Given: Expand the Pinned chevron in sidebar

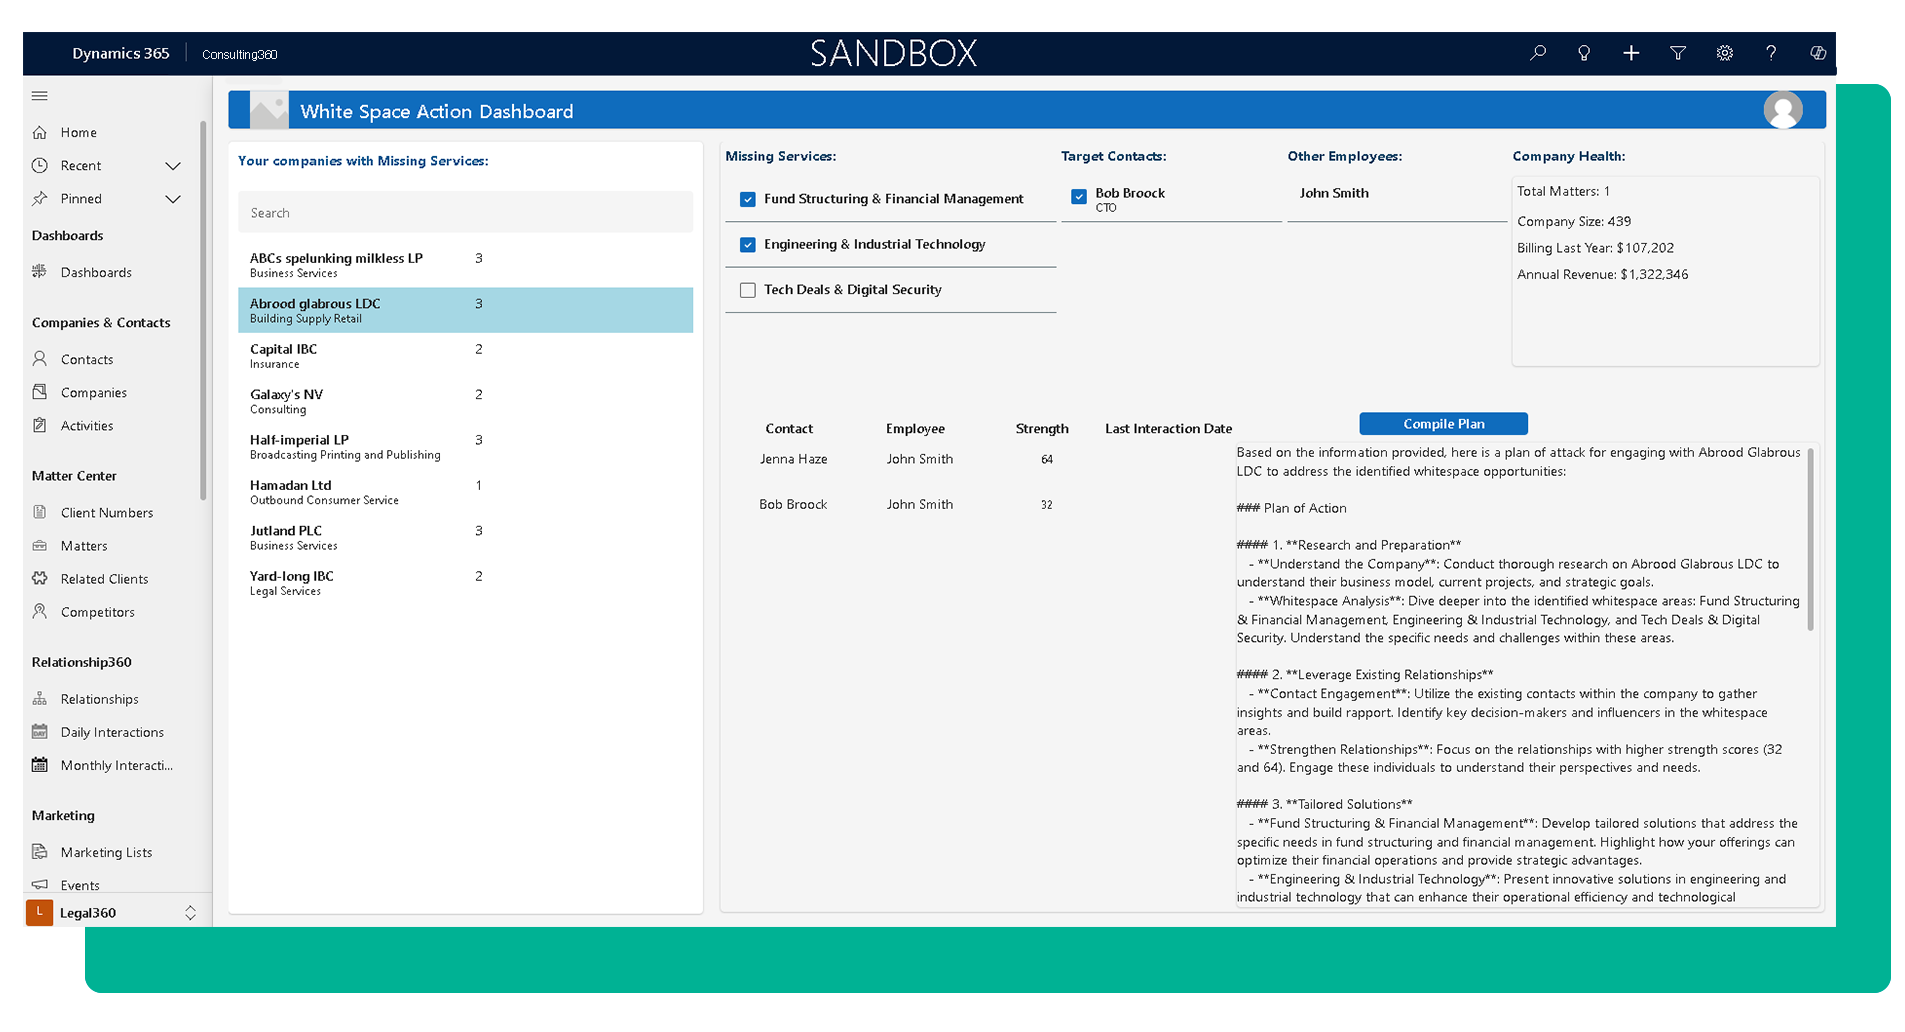Looking at the screenshot, I should [173, 199].
